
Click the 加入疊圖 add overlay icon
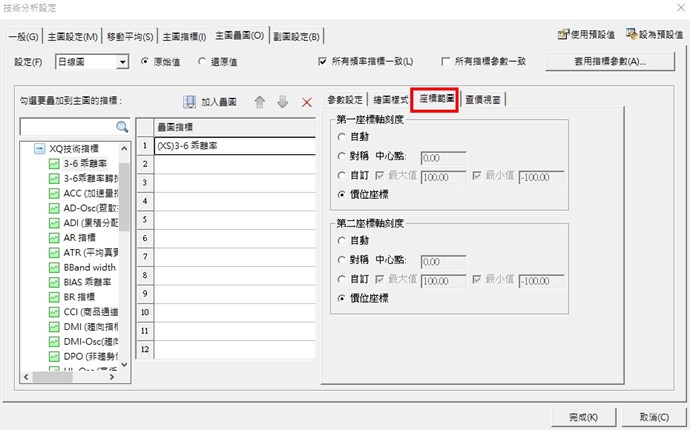189,102
